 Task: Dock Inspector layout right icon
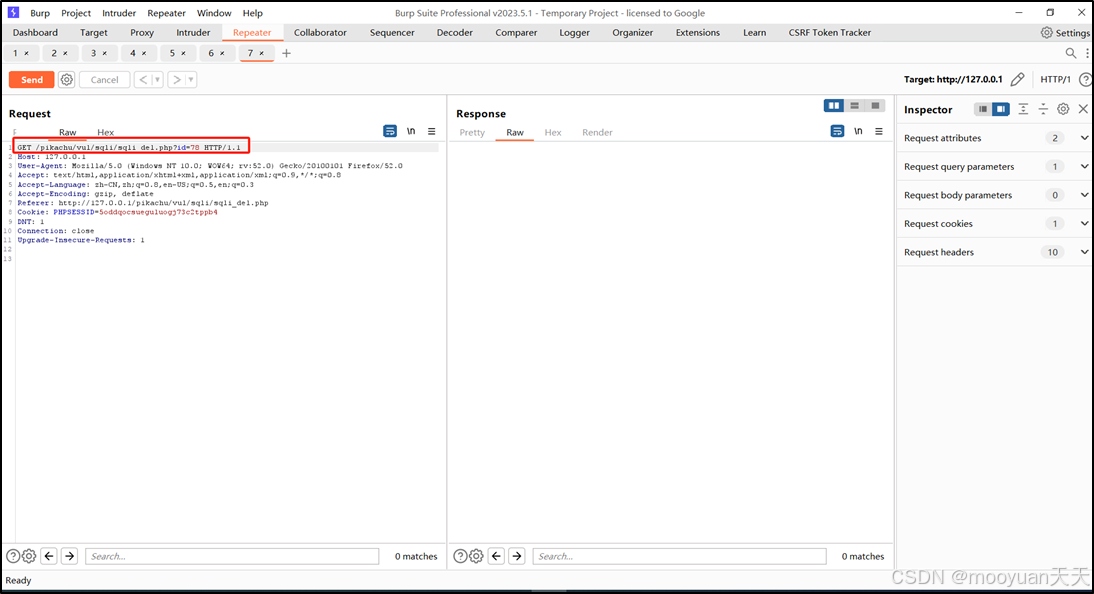point(1001,109)
